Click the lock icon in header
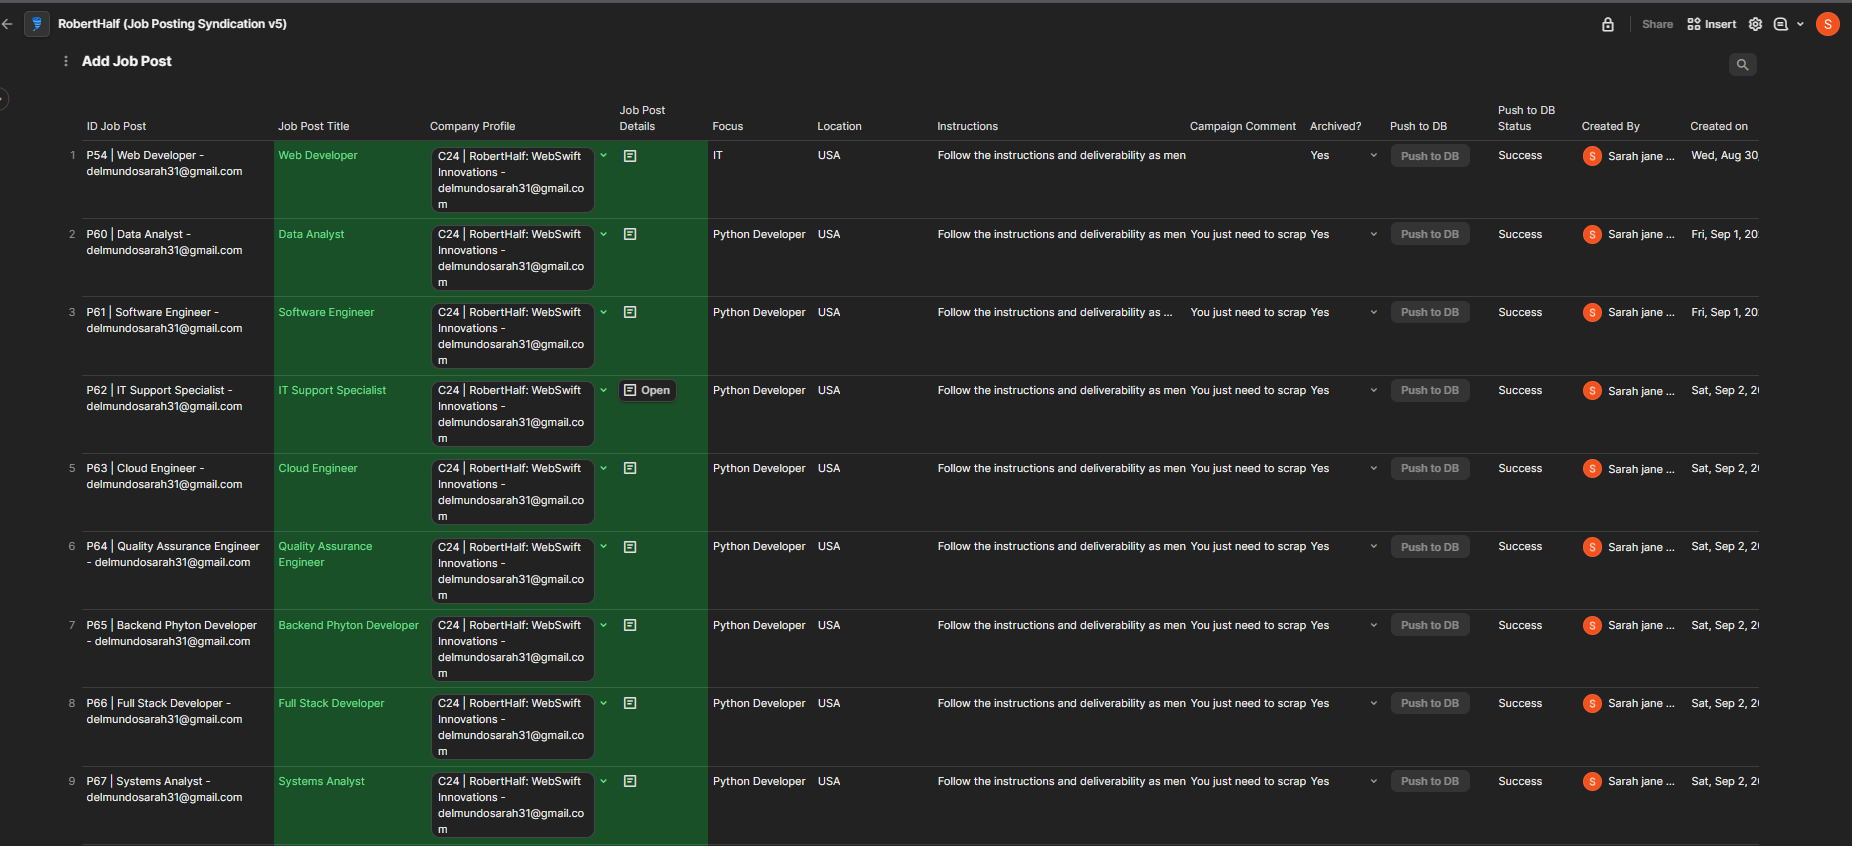This screenshot has width=1852, height=846. click(1608, 24)
